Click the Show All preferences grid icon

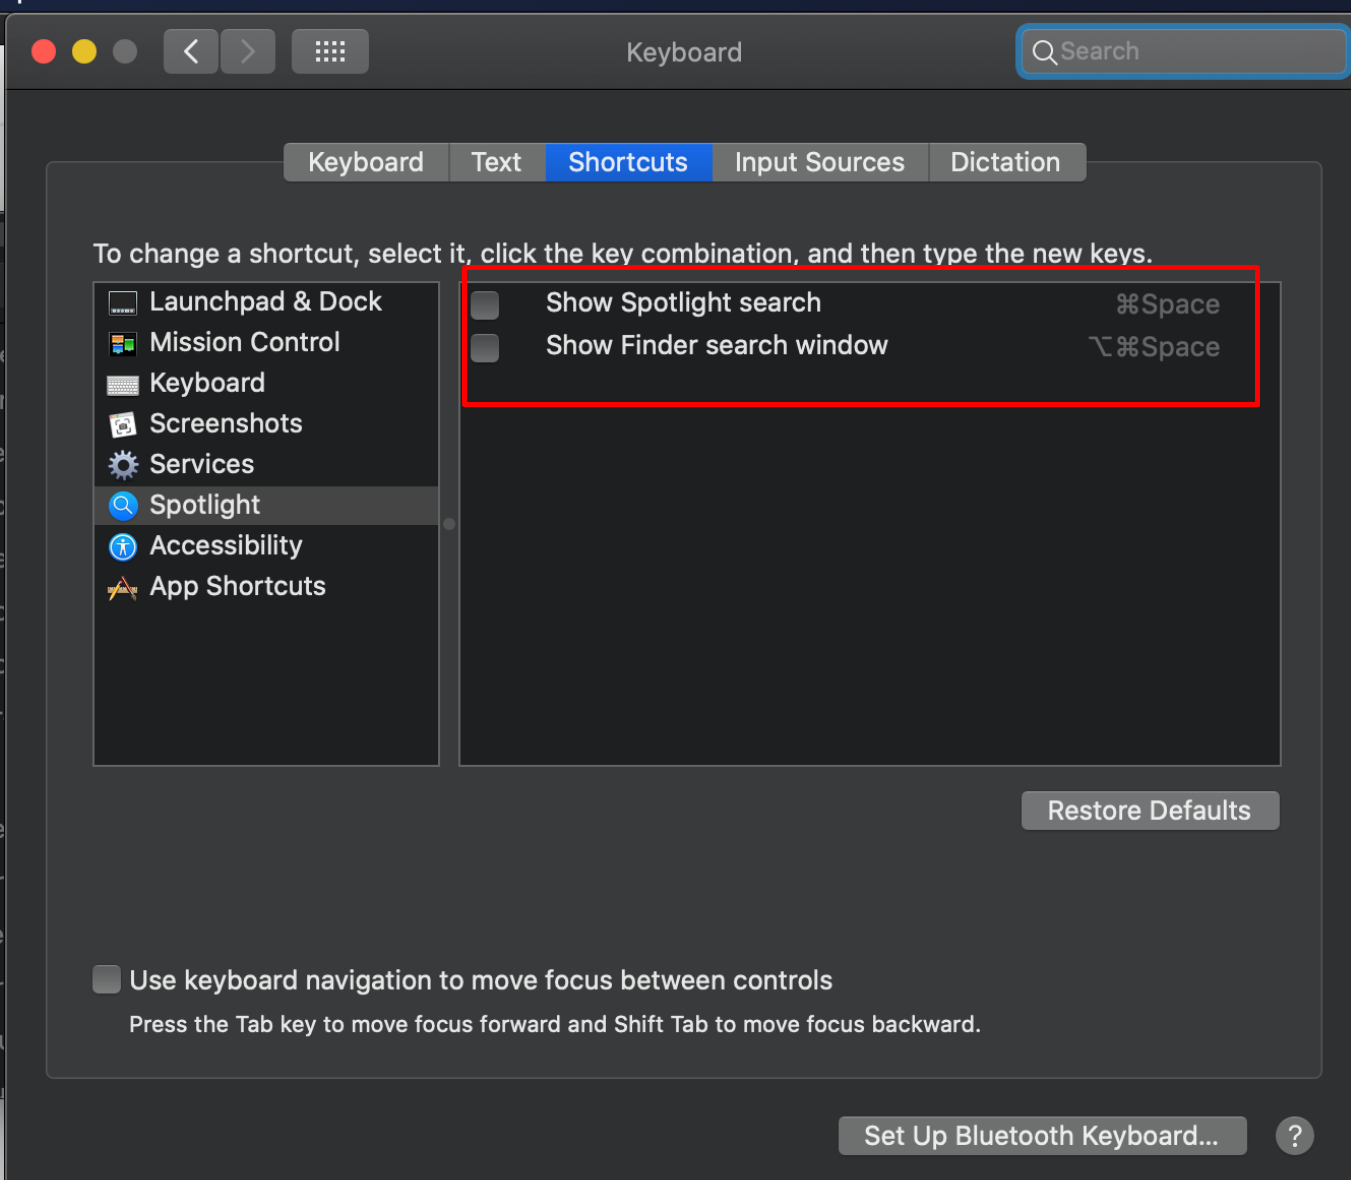pos(330,51)
